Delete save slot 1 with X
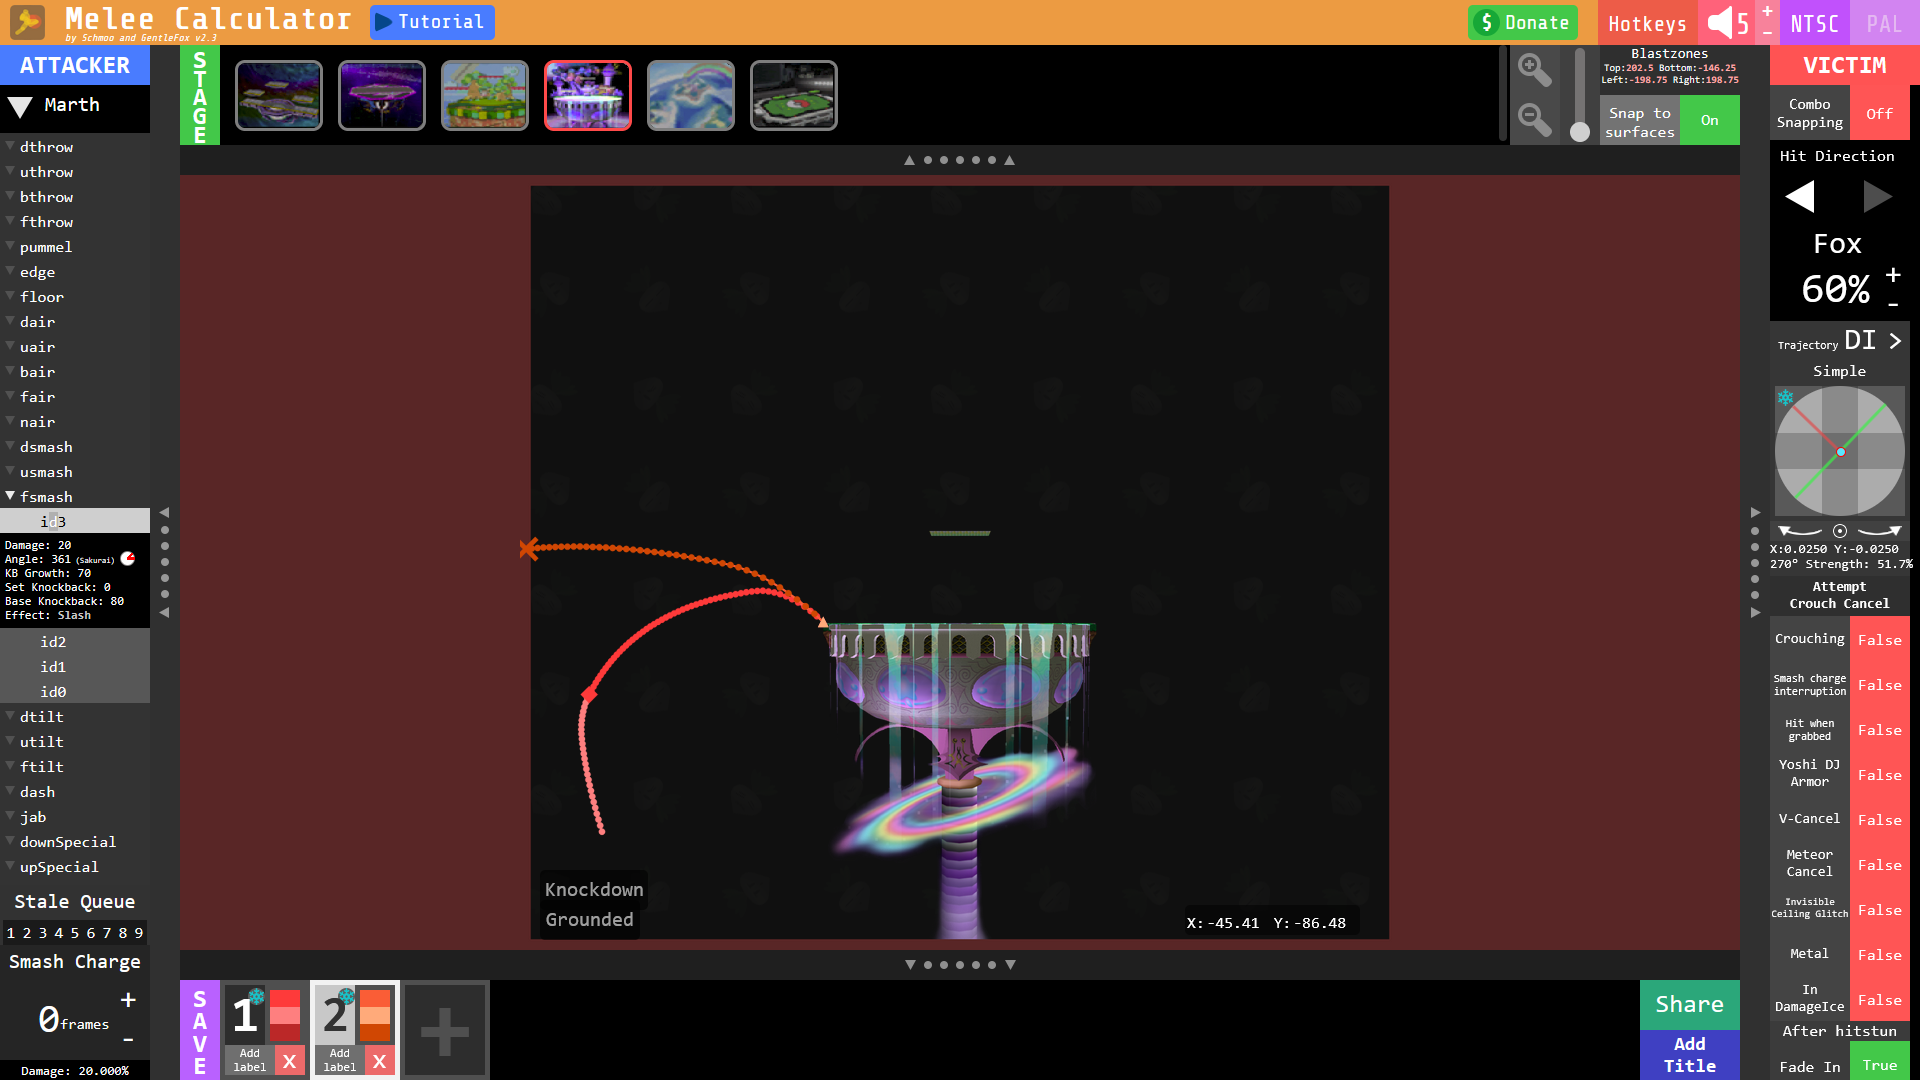The image size is (1920, 1080). coord(289,1061)
